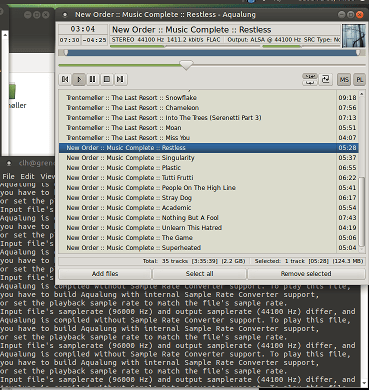Viewport: 369px width, 390px height.
Task: Open the Select all menu button
Action: pos(199,274)
